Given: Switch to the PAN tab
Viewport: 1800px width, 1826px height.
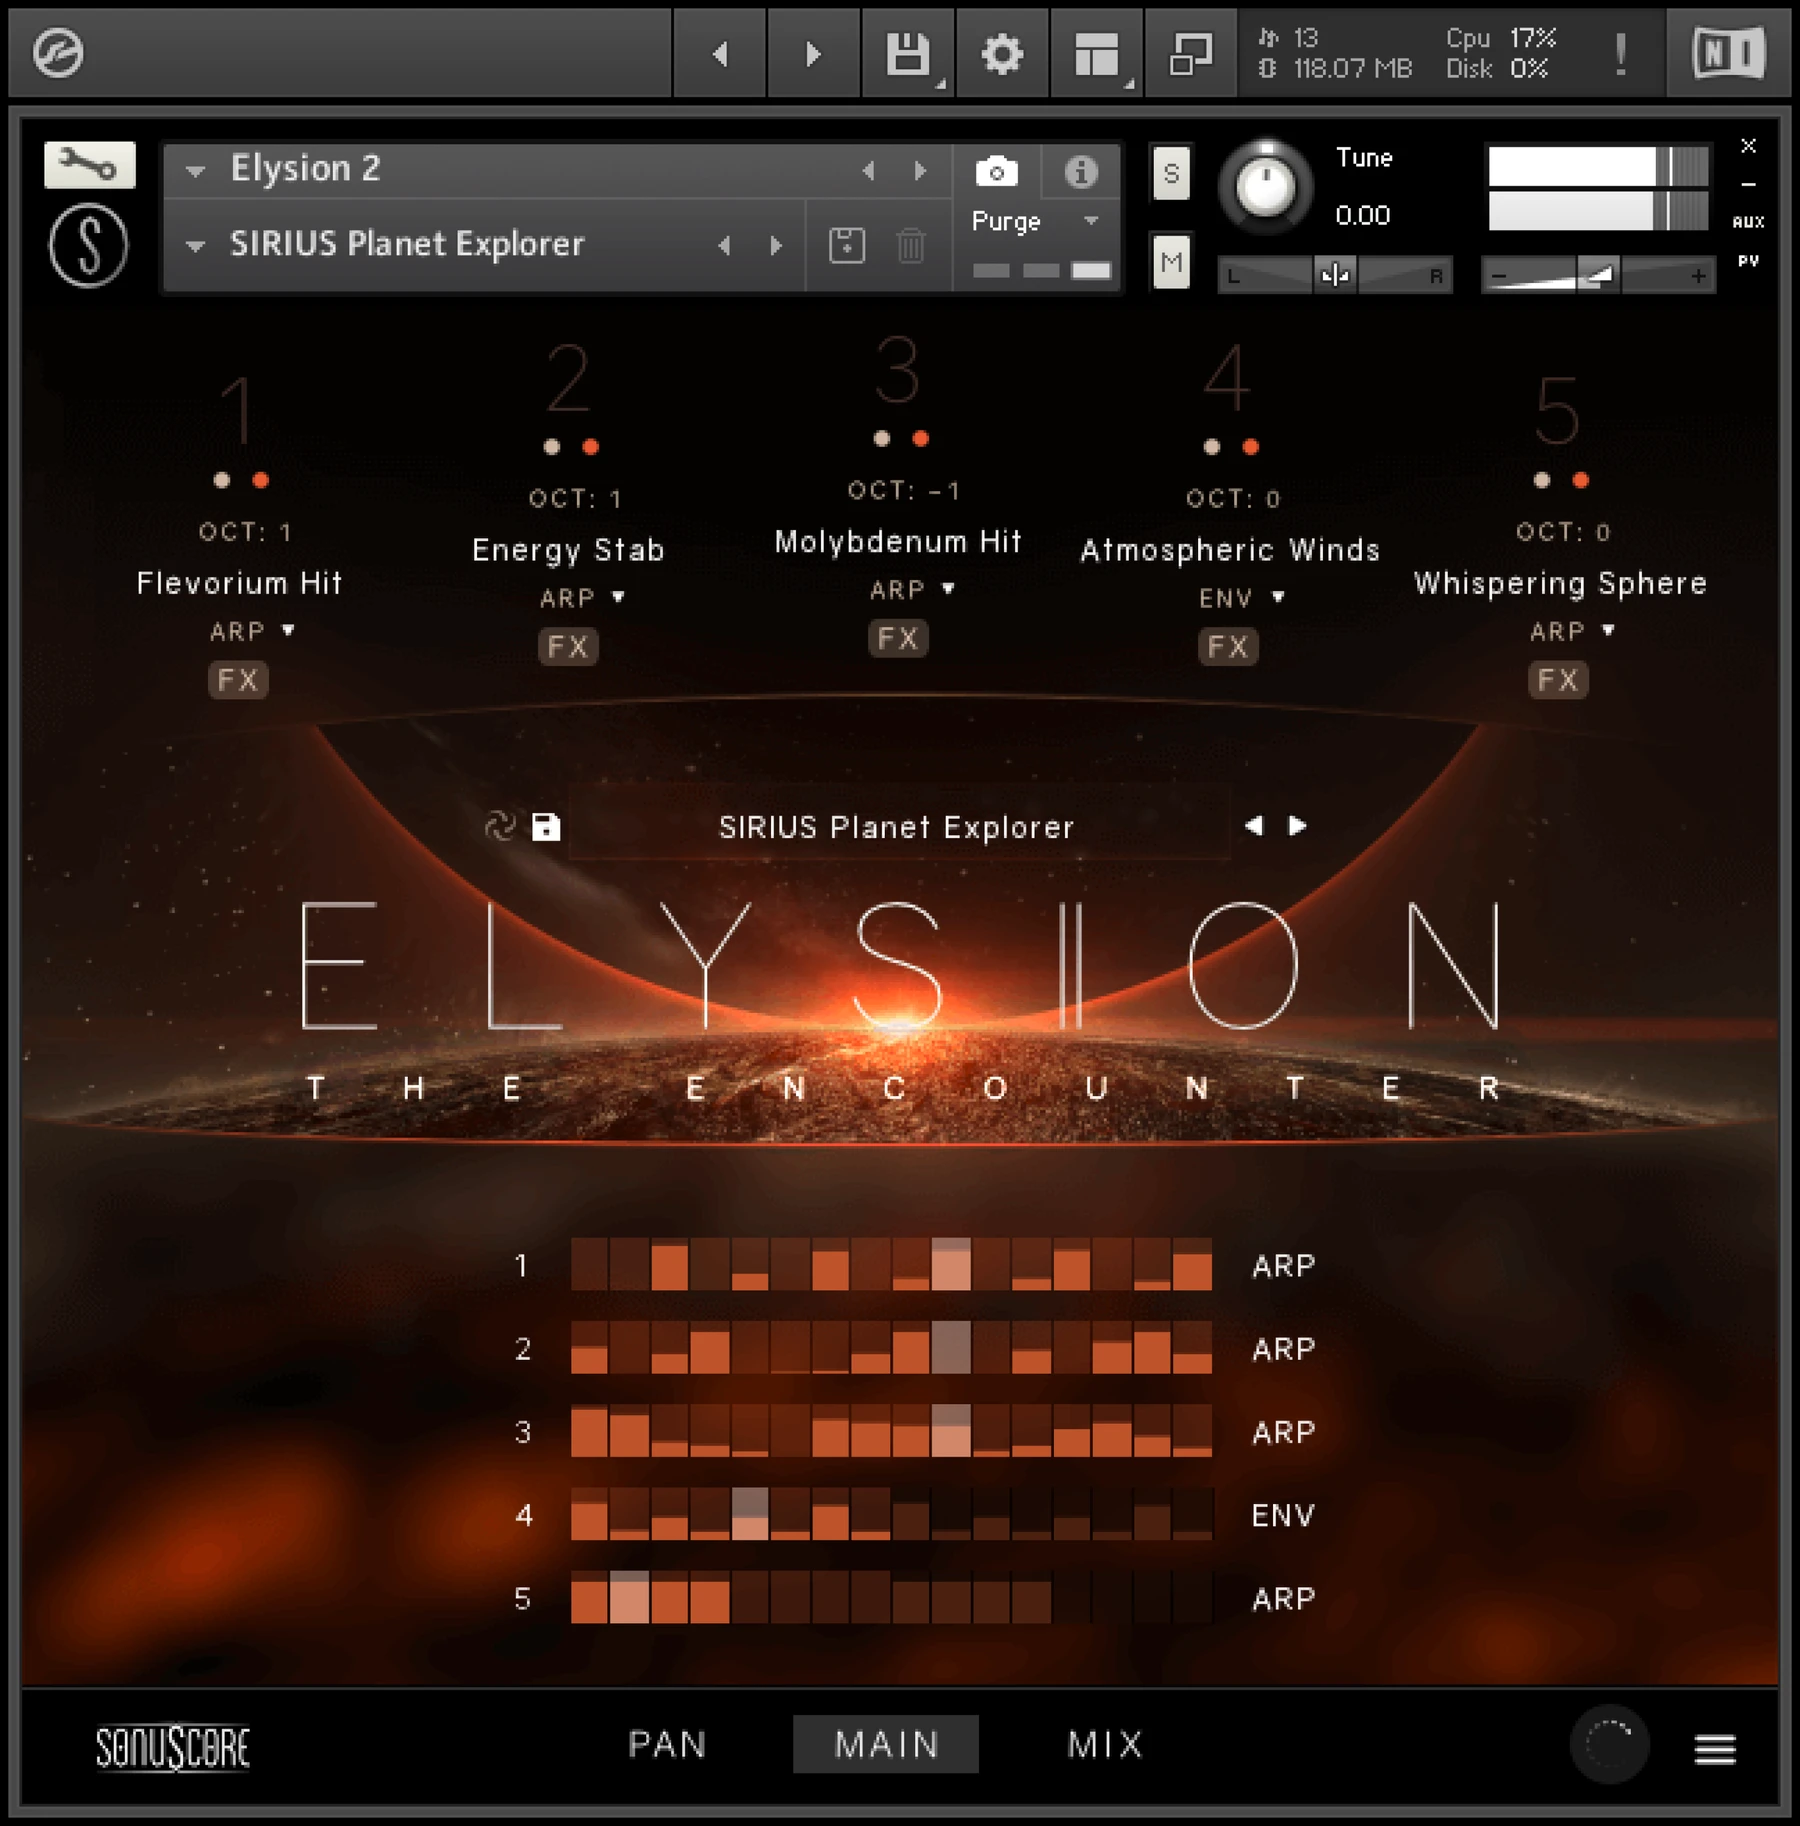Looking at the screenshot, I should point(667,1745).
